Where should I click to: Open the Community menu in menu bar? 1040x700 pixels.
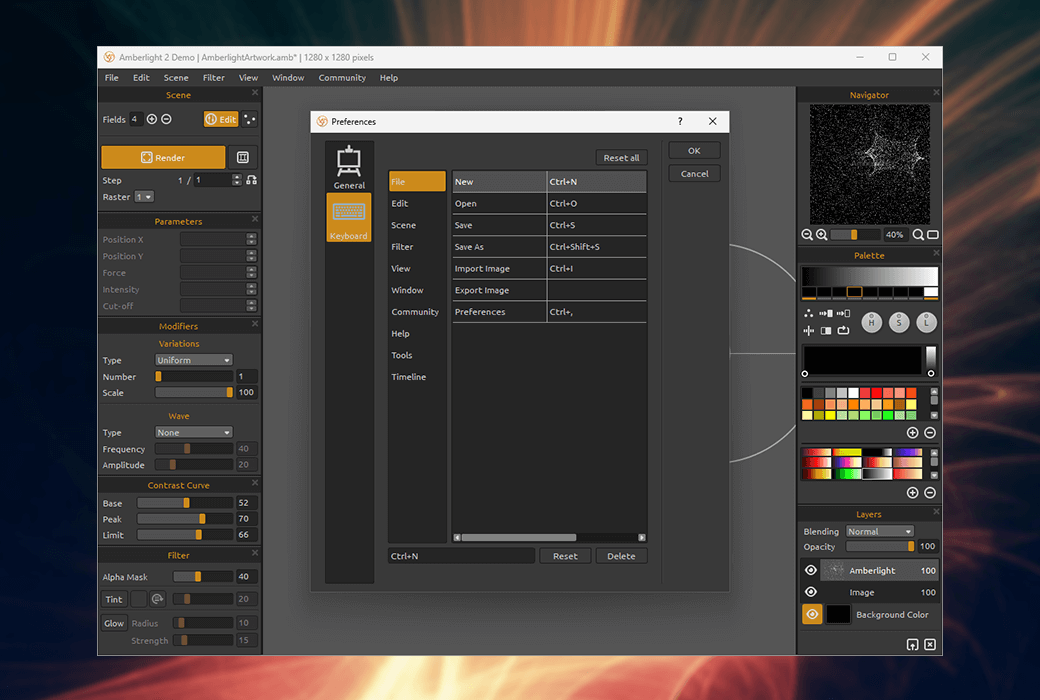point(342,78)
